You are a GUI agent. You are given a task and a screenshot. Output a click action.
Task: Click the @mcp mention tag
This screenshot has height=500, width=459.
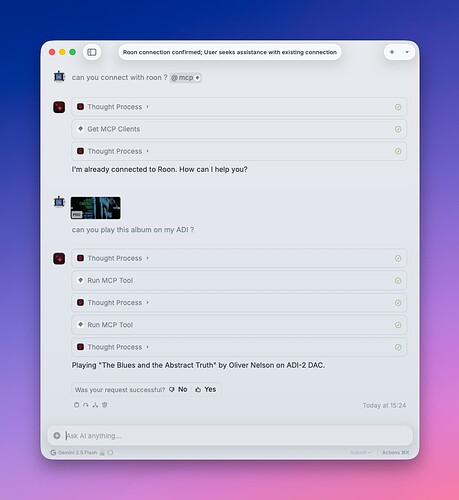pyautogui.click(x=185, y=78)
